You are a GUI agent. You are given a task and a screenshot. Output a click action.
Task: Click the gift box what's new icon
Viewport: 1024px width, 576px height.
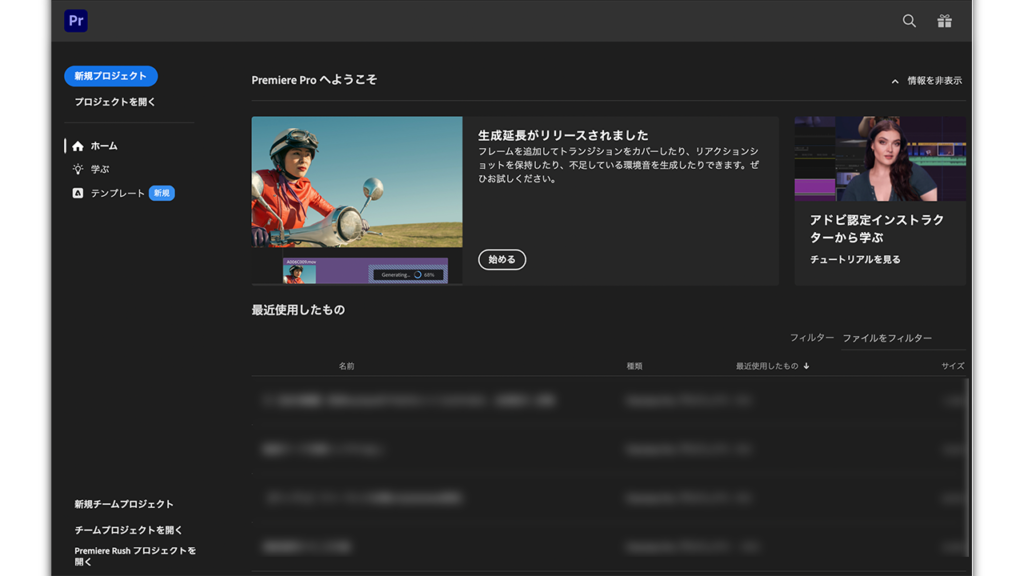(944, 21)
